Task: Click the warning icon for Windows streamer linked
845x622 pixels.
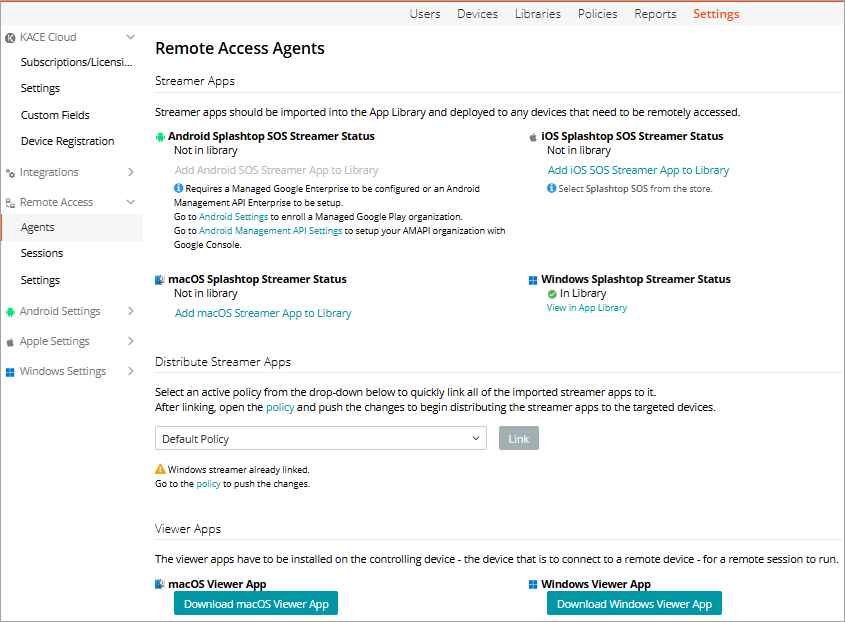Action: [160, 469]
